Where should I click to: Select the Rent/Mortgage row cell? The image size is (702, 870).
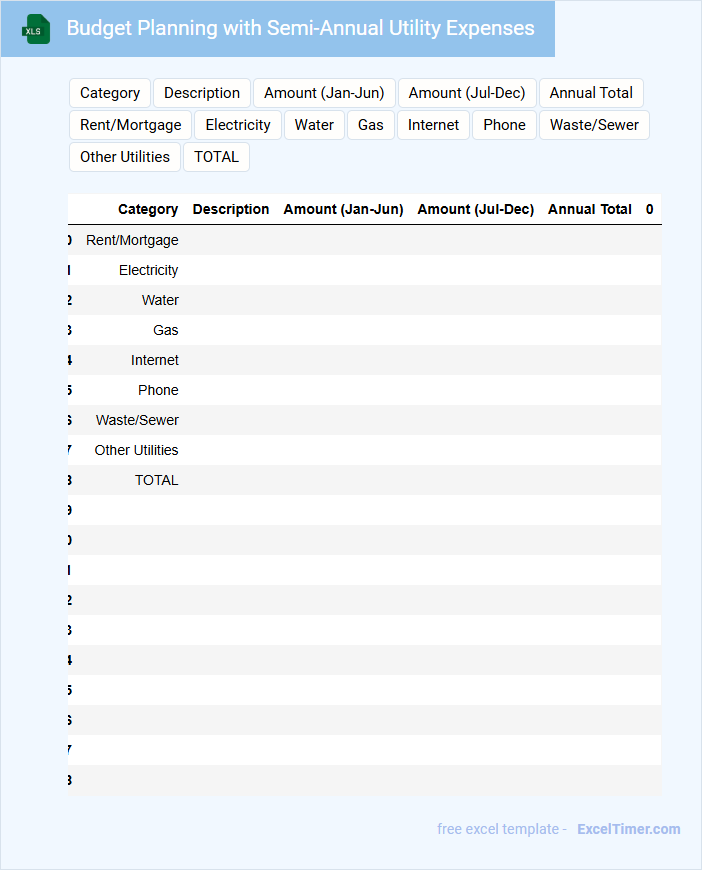(132, 240)
